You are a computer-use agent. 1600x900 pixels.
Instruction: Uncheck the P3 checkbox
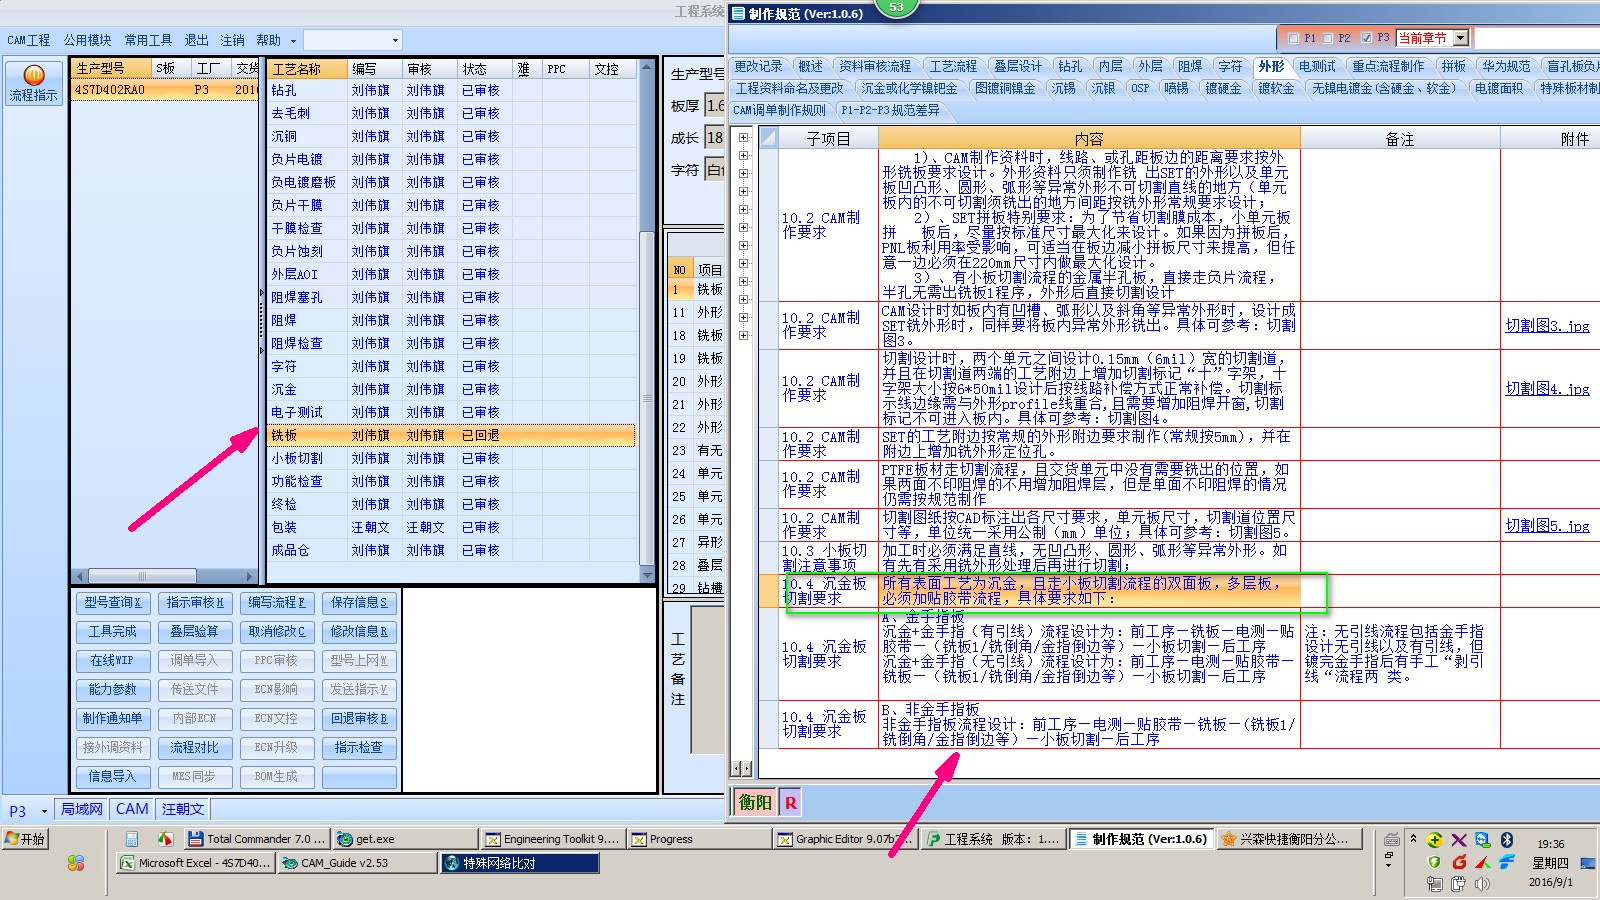[x=1367, y=38]
